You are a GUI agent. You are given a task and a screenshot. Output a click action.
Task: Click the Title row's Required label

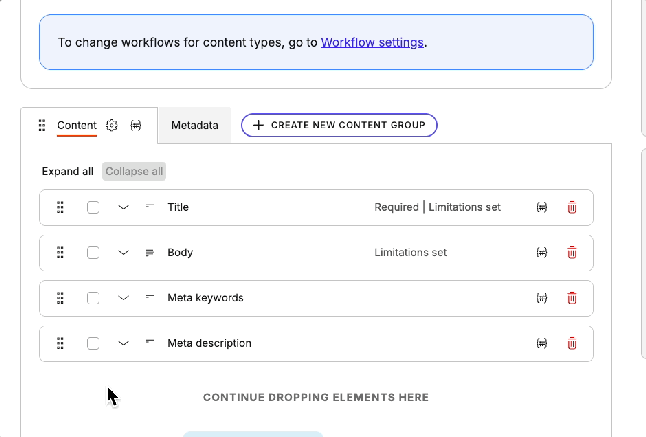click(396, 207)
